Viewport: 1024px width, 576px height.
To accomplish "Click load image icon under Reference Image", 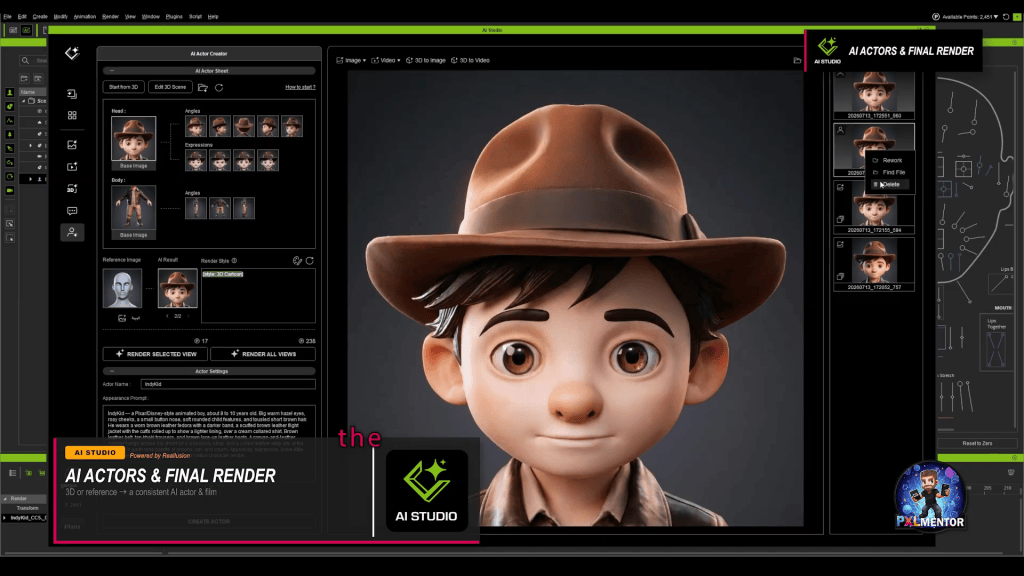I will point(121,318).
